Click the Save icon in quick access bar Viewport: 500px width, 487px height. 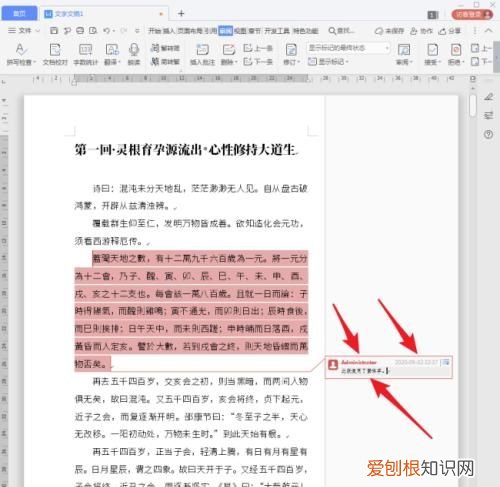[x=54, y=31]
